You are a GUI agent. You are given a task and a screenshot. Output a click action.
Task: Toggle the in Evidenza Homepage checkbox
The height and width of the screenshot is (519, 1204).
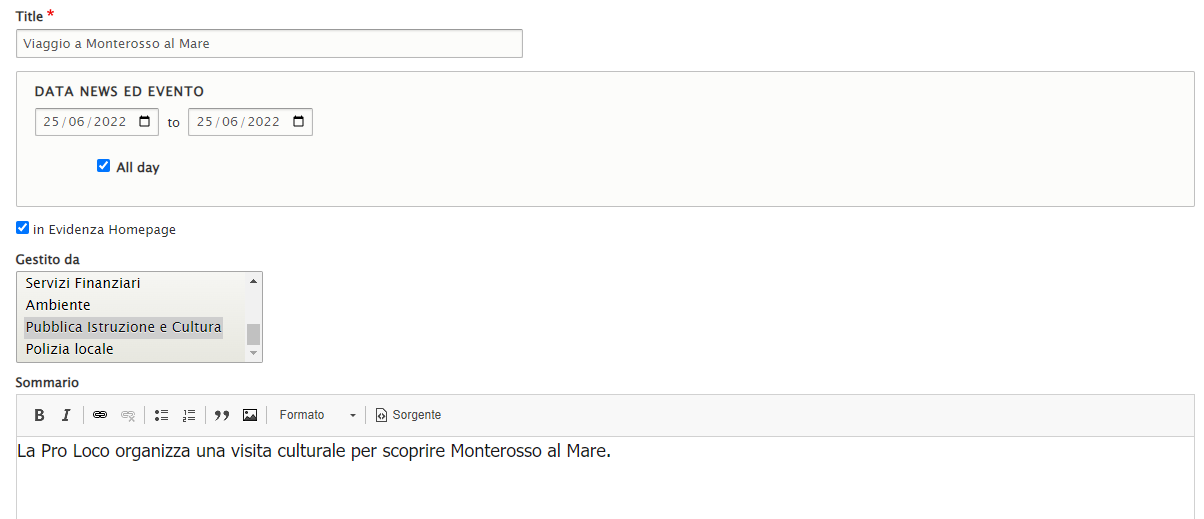pos(22,228)
